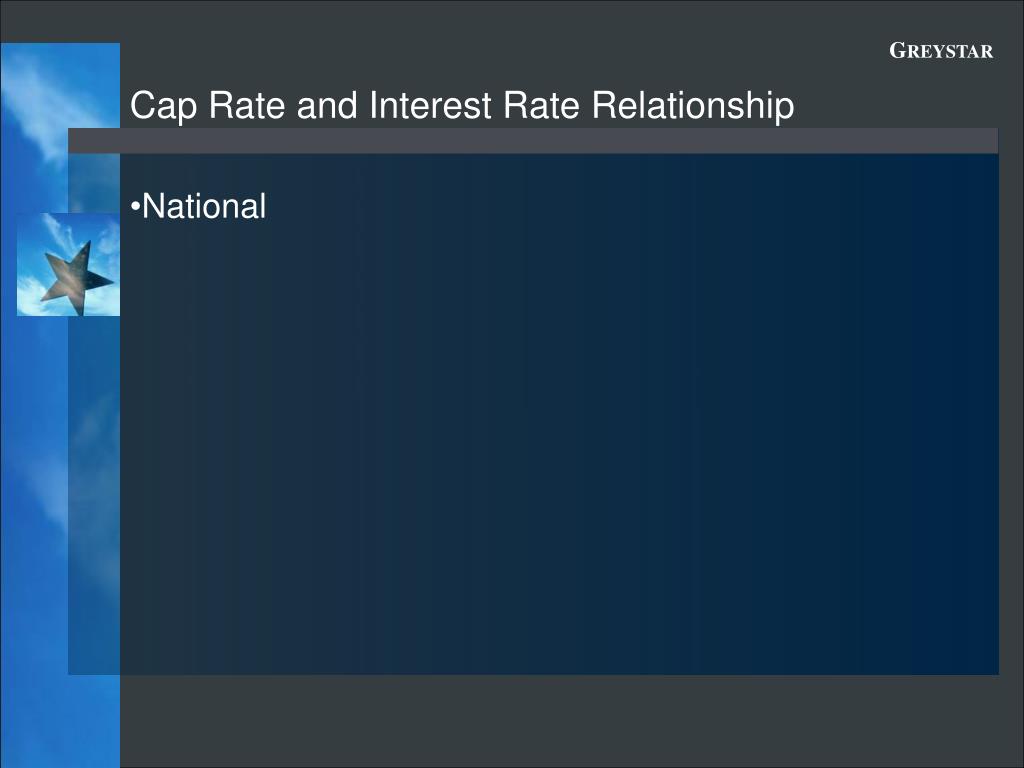This screenshot has width=1024, height=768.
Task: Click the dark gray footer area
Action: tap(559, 721)
